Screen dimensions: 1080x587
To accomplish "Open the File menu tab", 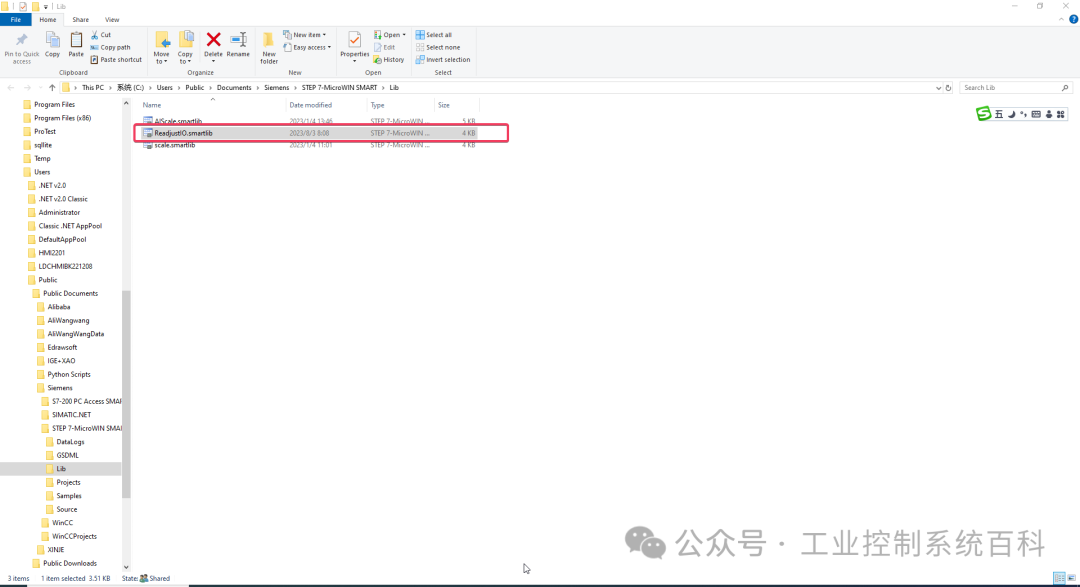I will (x=15, y=19).
